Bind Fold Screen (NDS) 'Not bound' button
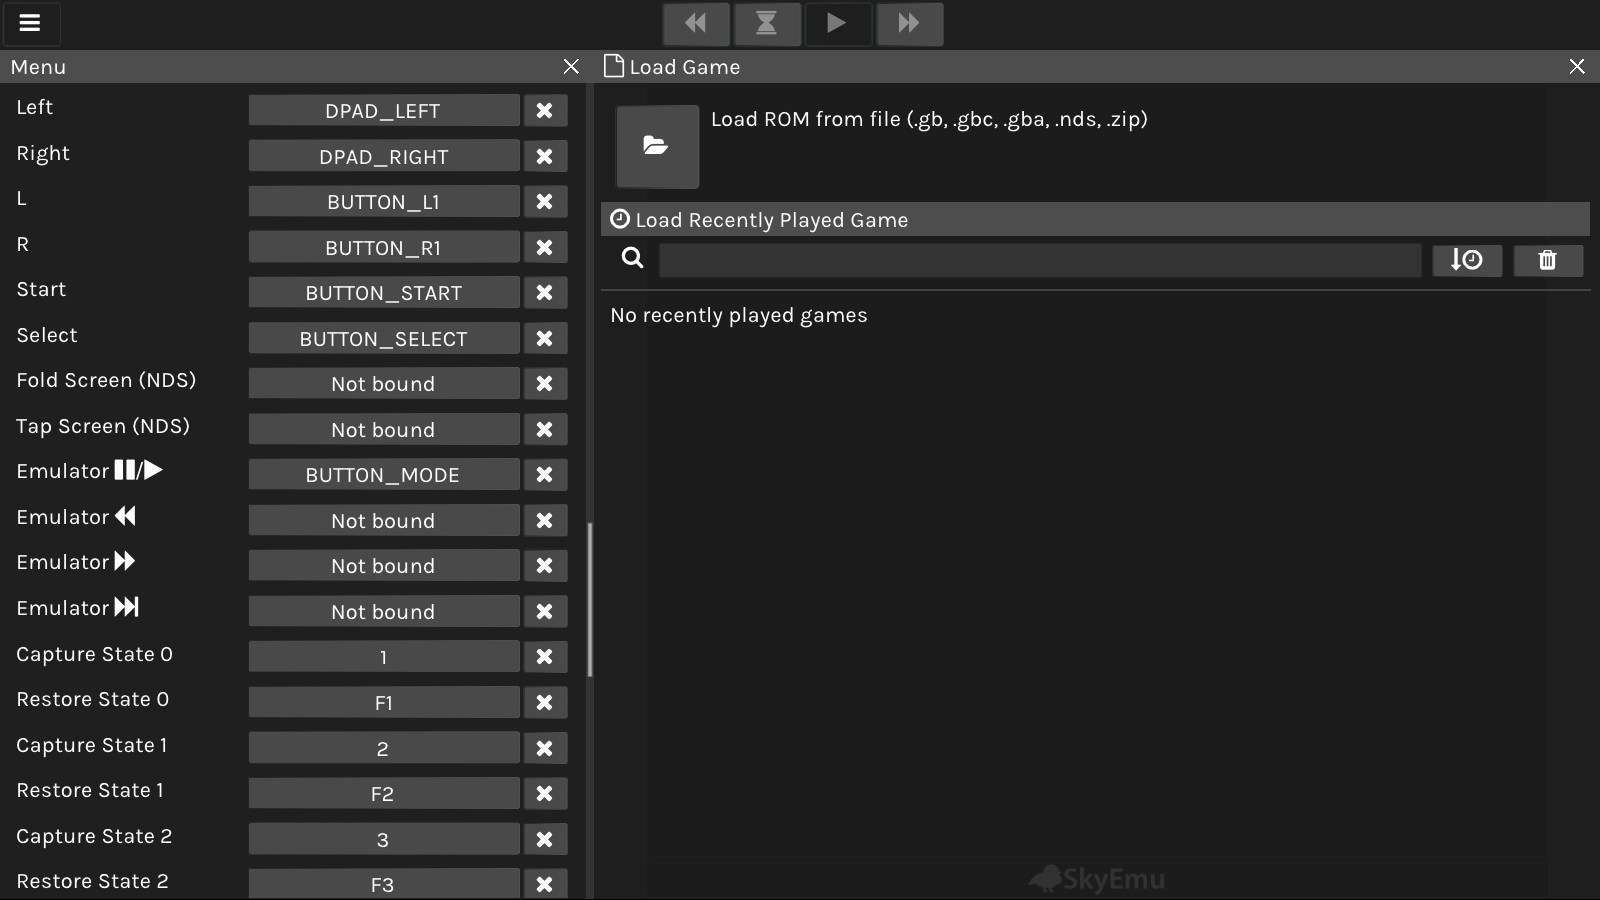This screenshot has width=1600, height=900. (384, 384)
